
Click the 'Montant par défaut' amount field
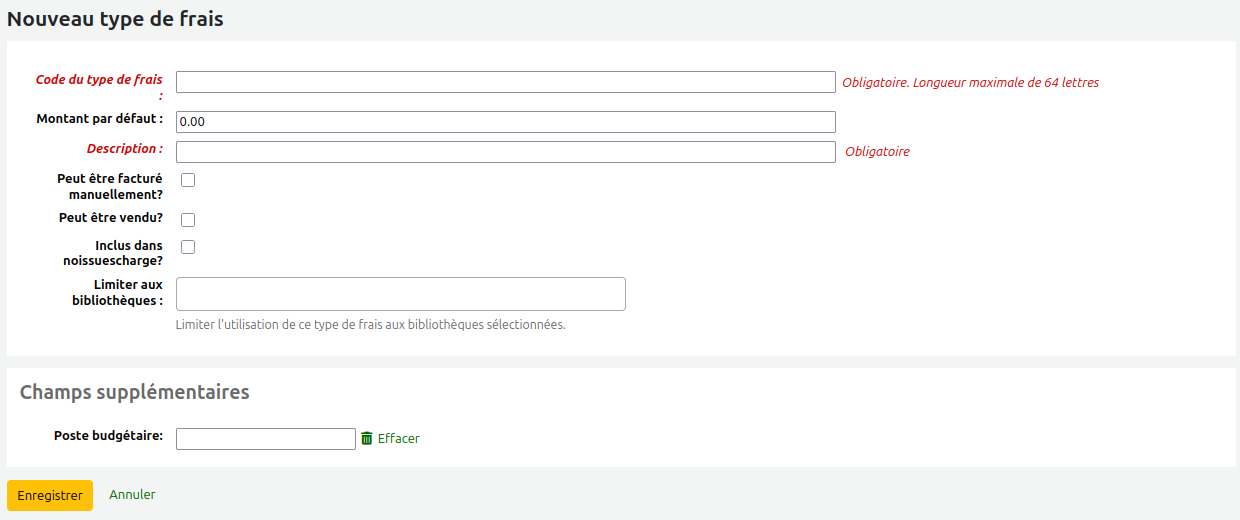505,122
